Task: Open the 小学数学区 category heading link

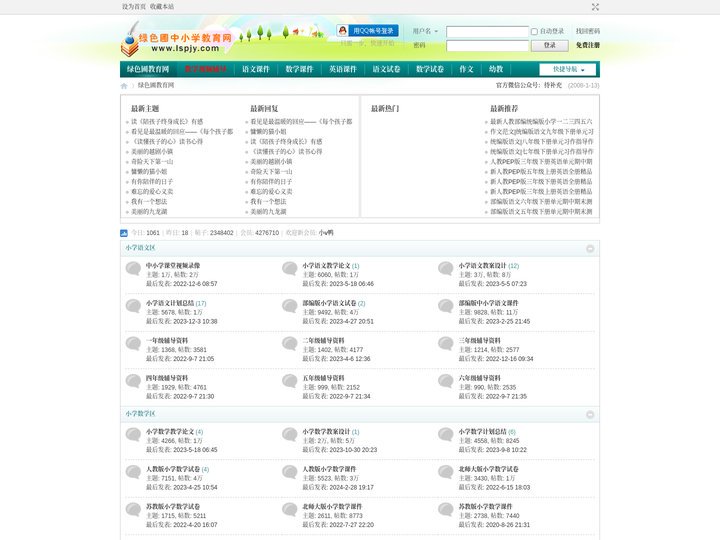Action: (x=141, y=414)
